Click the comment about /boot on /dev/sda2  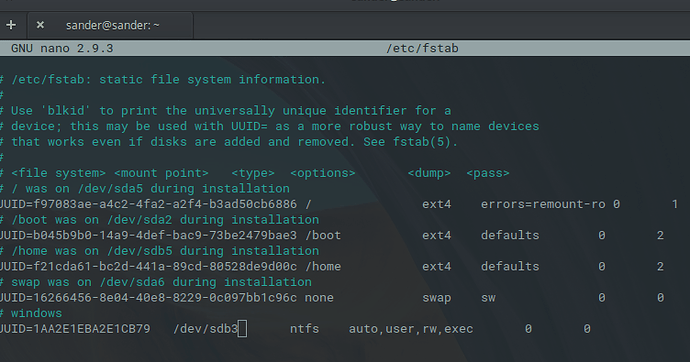tap(160, 219)
